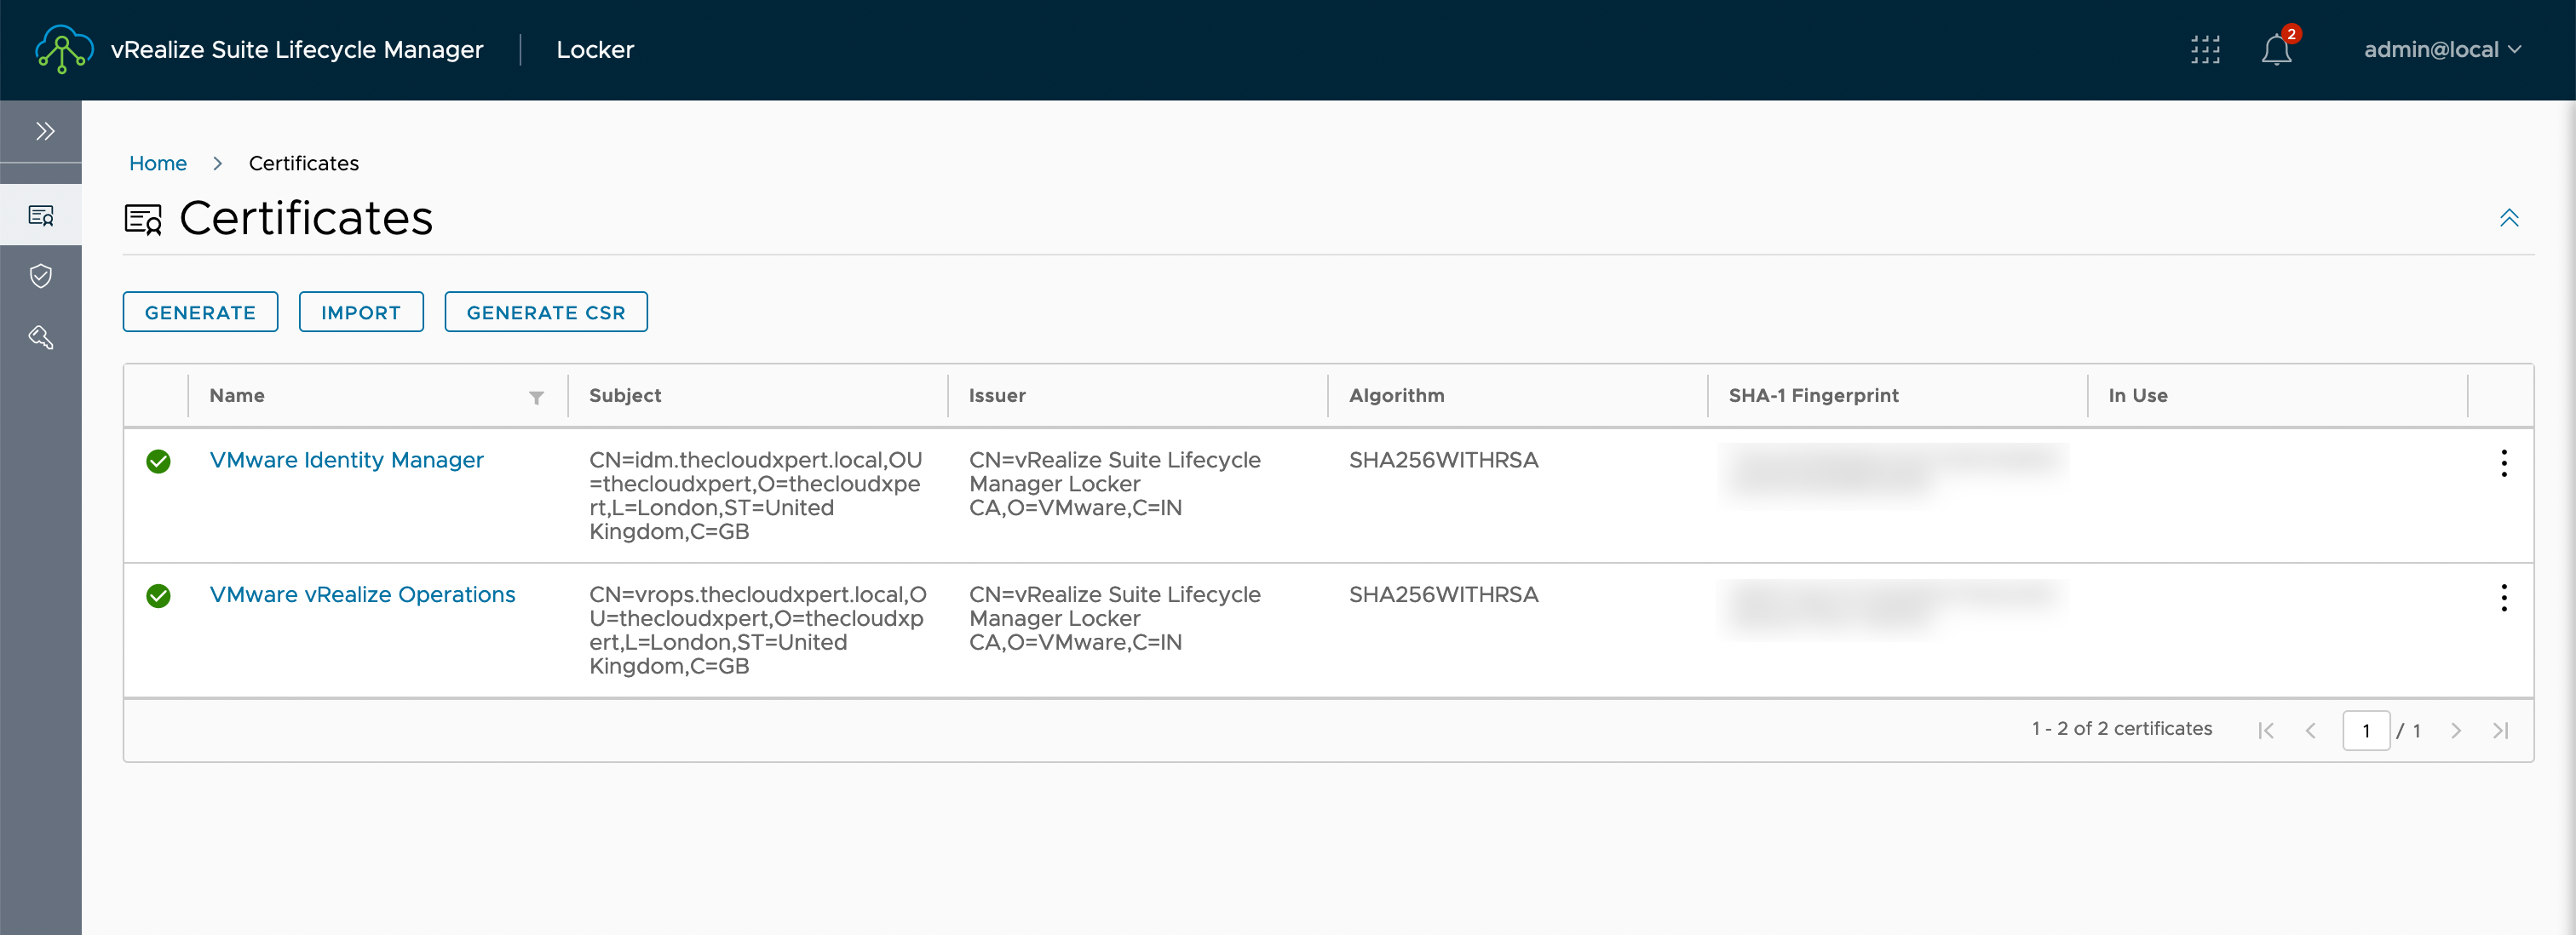Click the vRealize Suite Lifecycle Manager logo

[x=64, y=49]
